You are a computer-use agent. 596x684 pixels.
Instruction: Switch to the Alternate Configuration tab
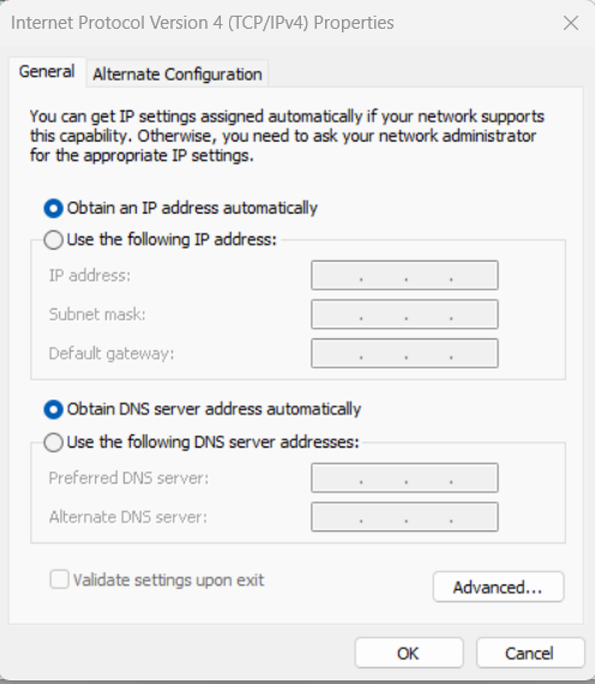pyautogui.click(x=177, y=74)
